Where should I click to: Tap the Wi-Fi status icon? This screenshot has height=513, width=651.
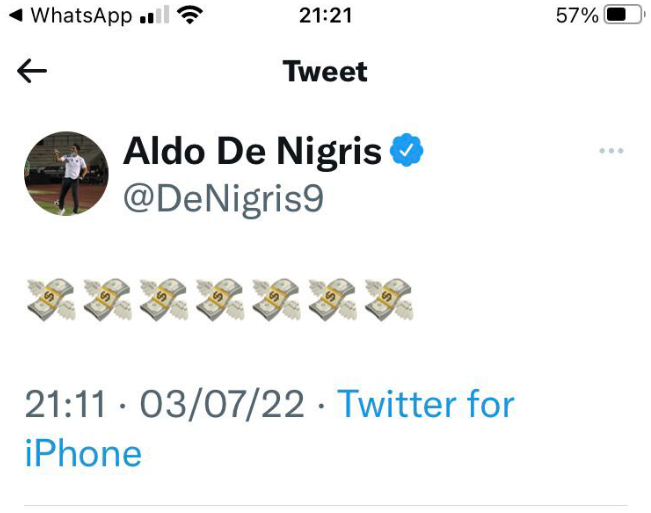pyautogui.click(x=188, y=16)
